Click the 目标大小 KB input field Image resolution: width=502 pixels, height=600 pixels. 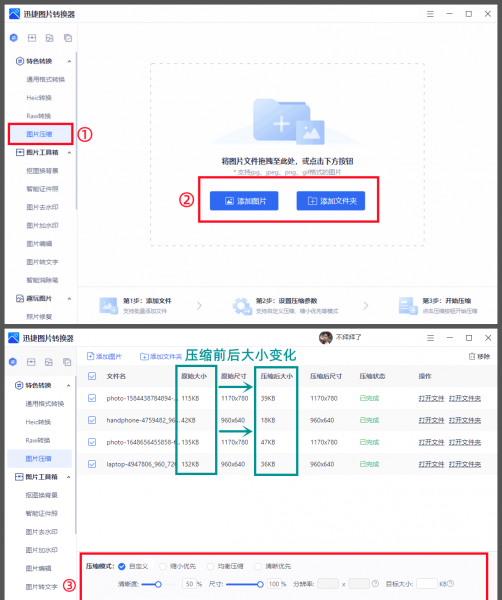click(427, 584)
